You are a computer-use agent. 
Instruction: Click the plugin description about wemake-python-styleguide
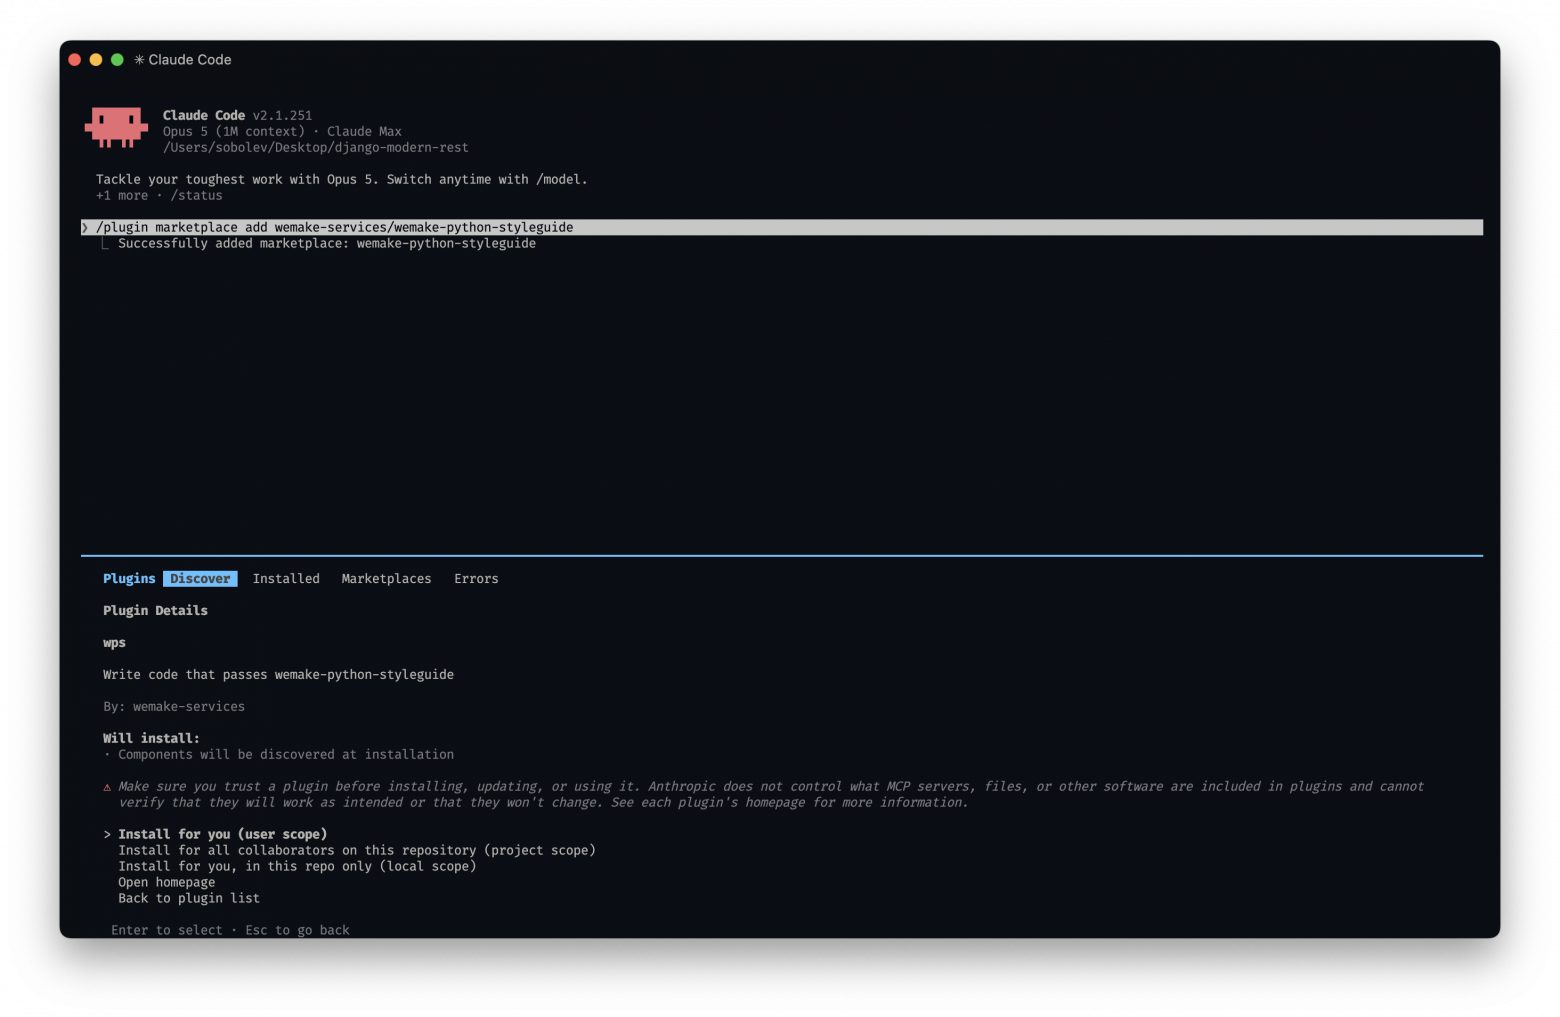point(278,675)
